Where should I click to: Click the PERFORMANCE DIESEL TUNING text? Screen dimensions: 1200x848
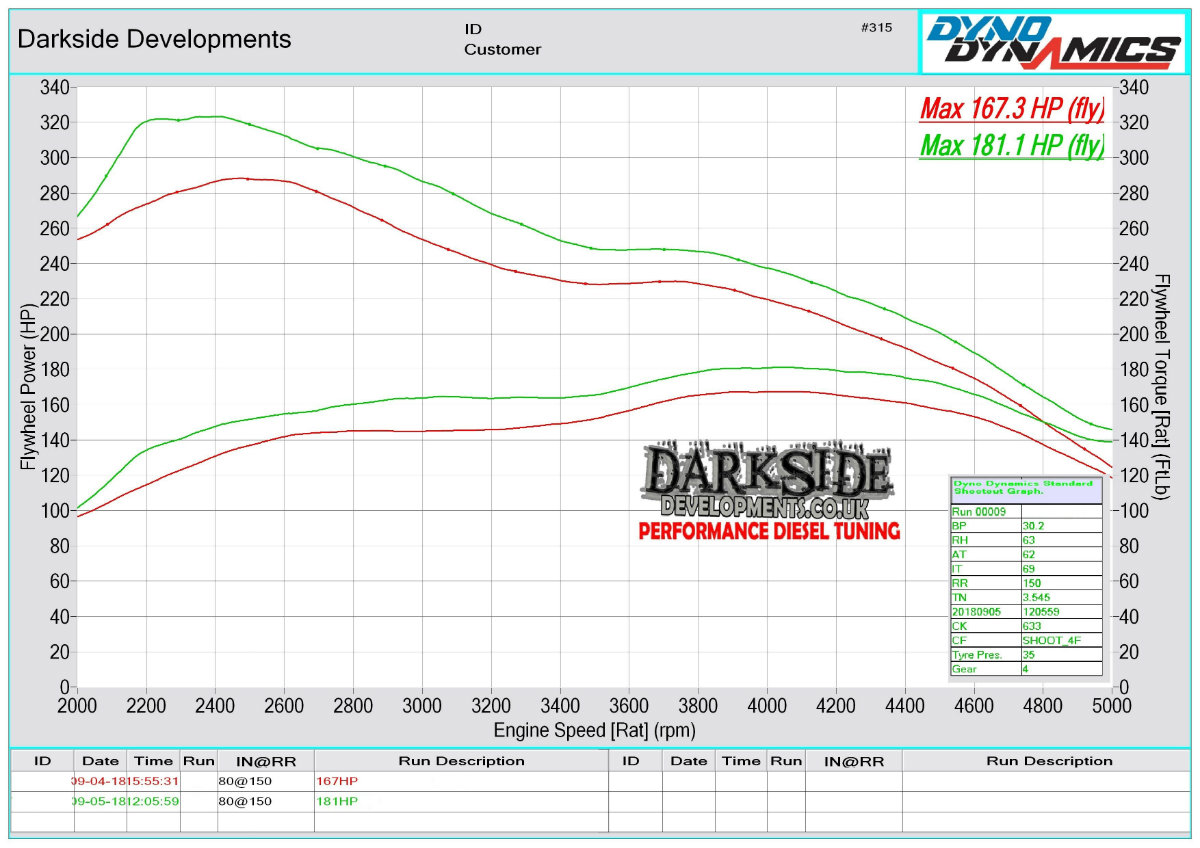[x=769, y=530]
